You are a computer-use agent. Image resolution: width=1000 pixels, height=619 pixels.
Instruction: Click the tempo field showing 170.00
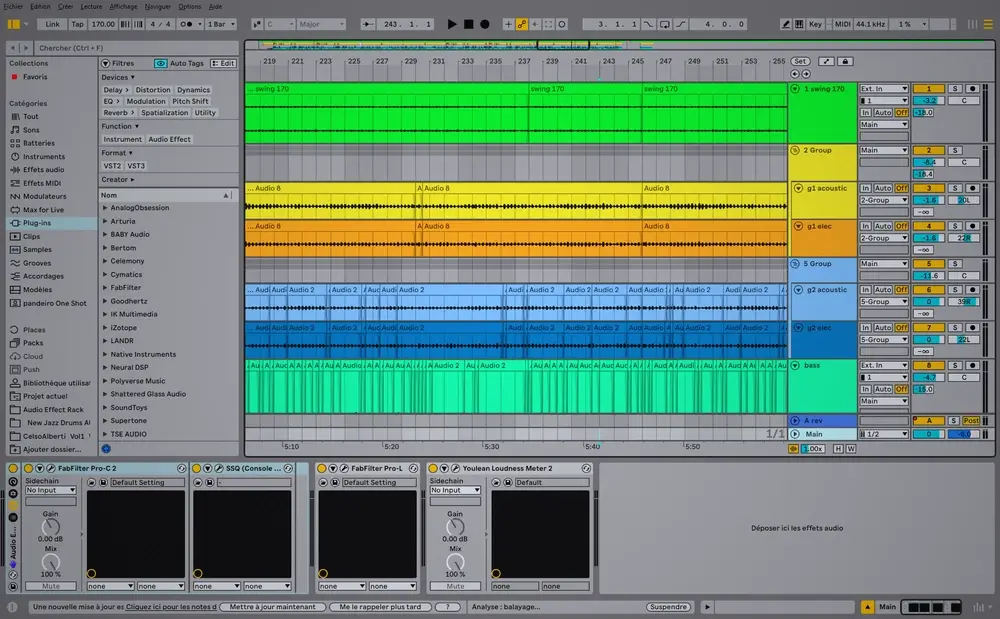pyautogui.click(x=103, y=24)
